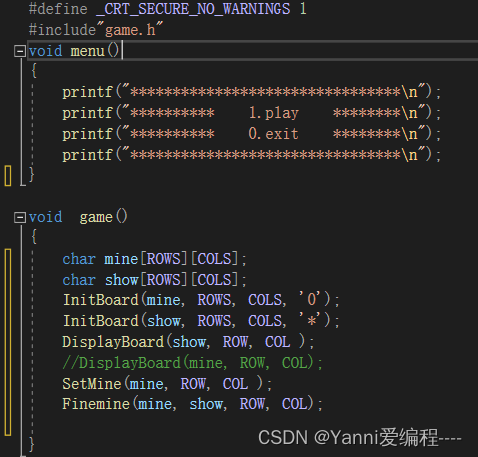Click the uncommented DisplayBoard(show, ROW, COL) call
The height and width of the screenshot is (457, 478).
(188, 342)
